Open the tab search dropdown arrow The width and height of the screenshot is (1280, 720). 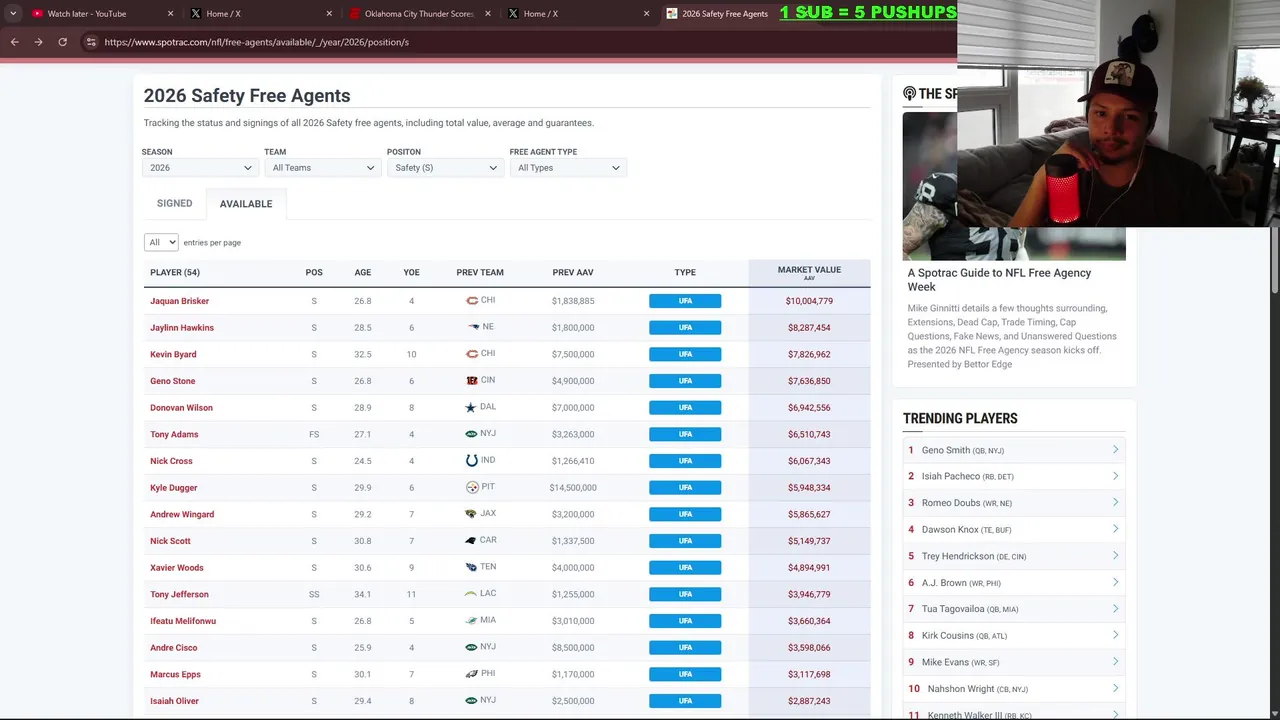pos(13,14)
